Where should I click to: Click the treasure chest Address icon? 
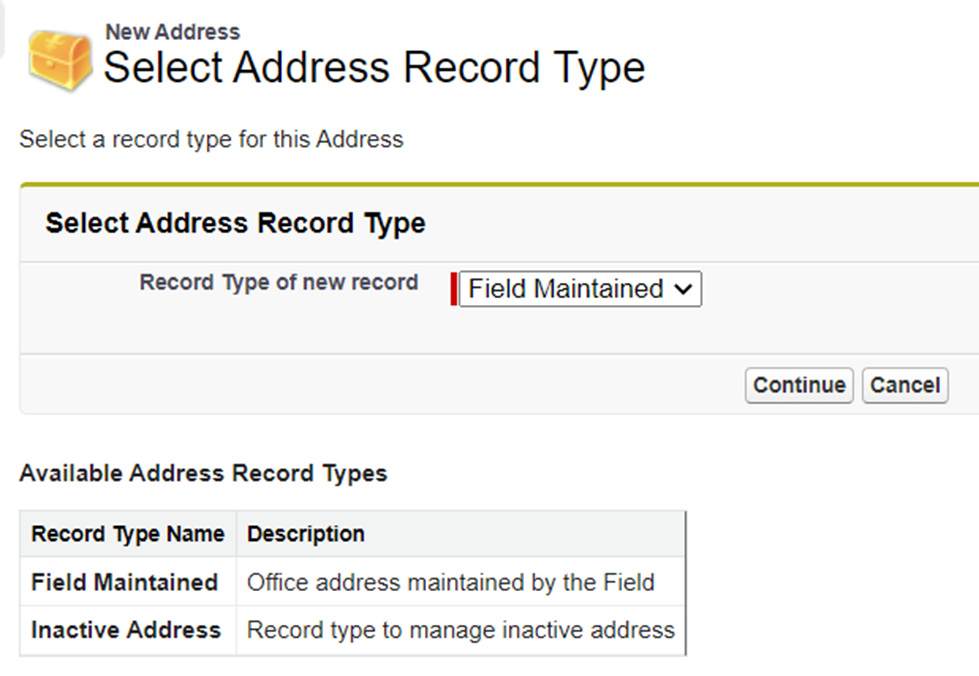(x=60, y=61)
